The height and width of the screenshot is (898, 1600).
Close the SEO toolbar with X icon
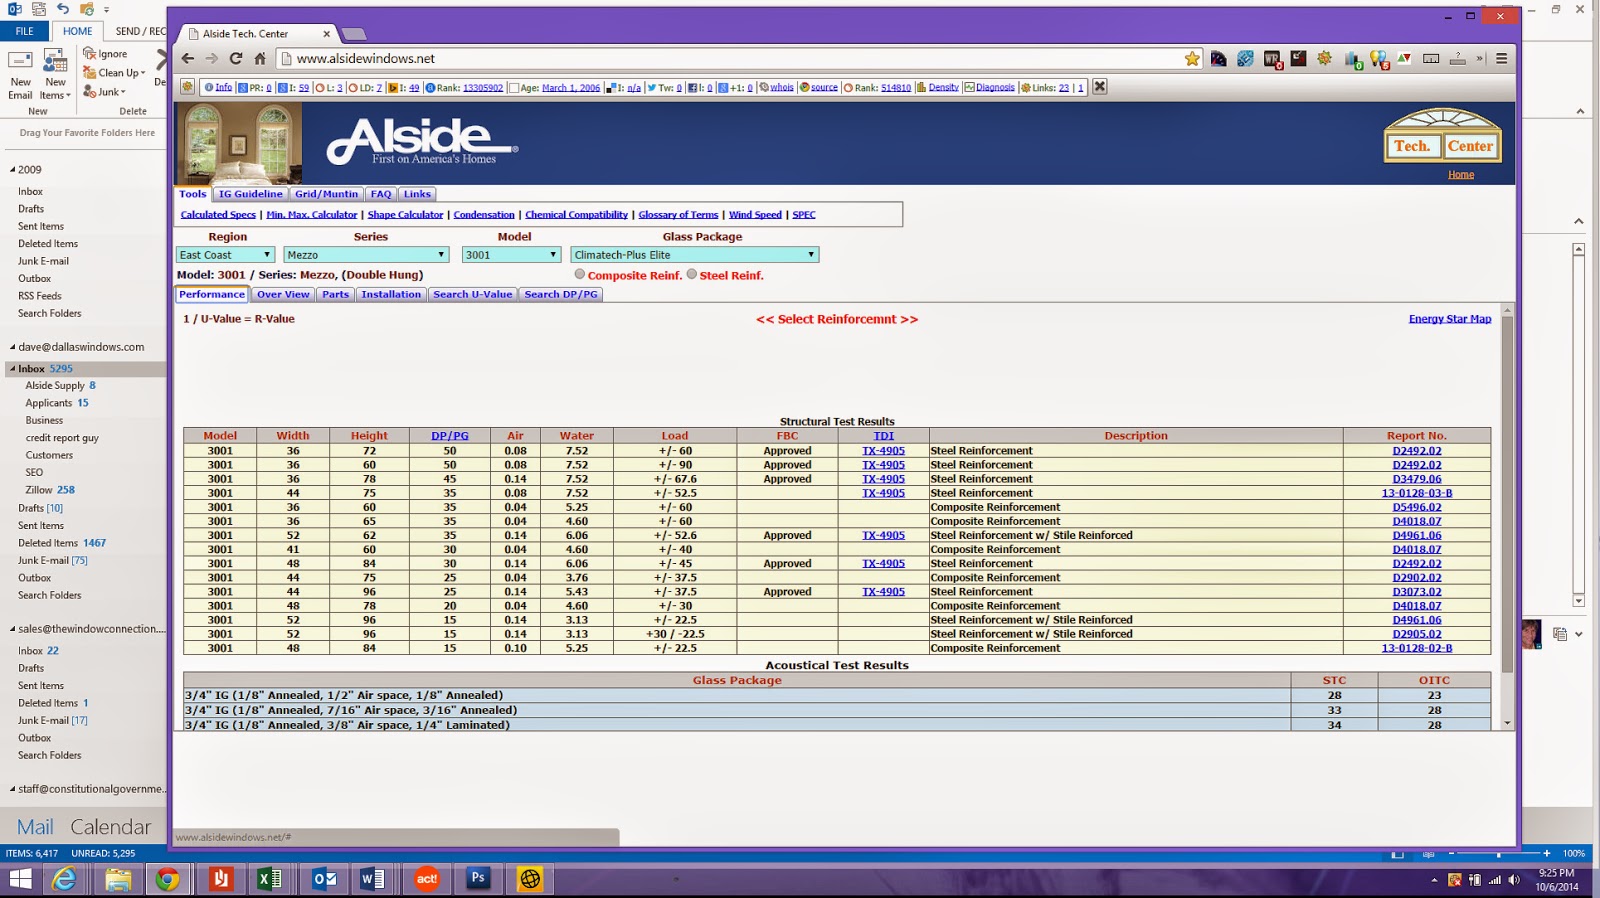[1099, 87]
